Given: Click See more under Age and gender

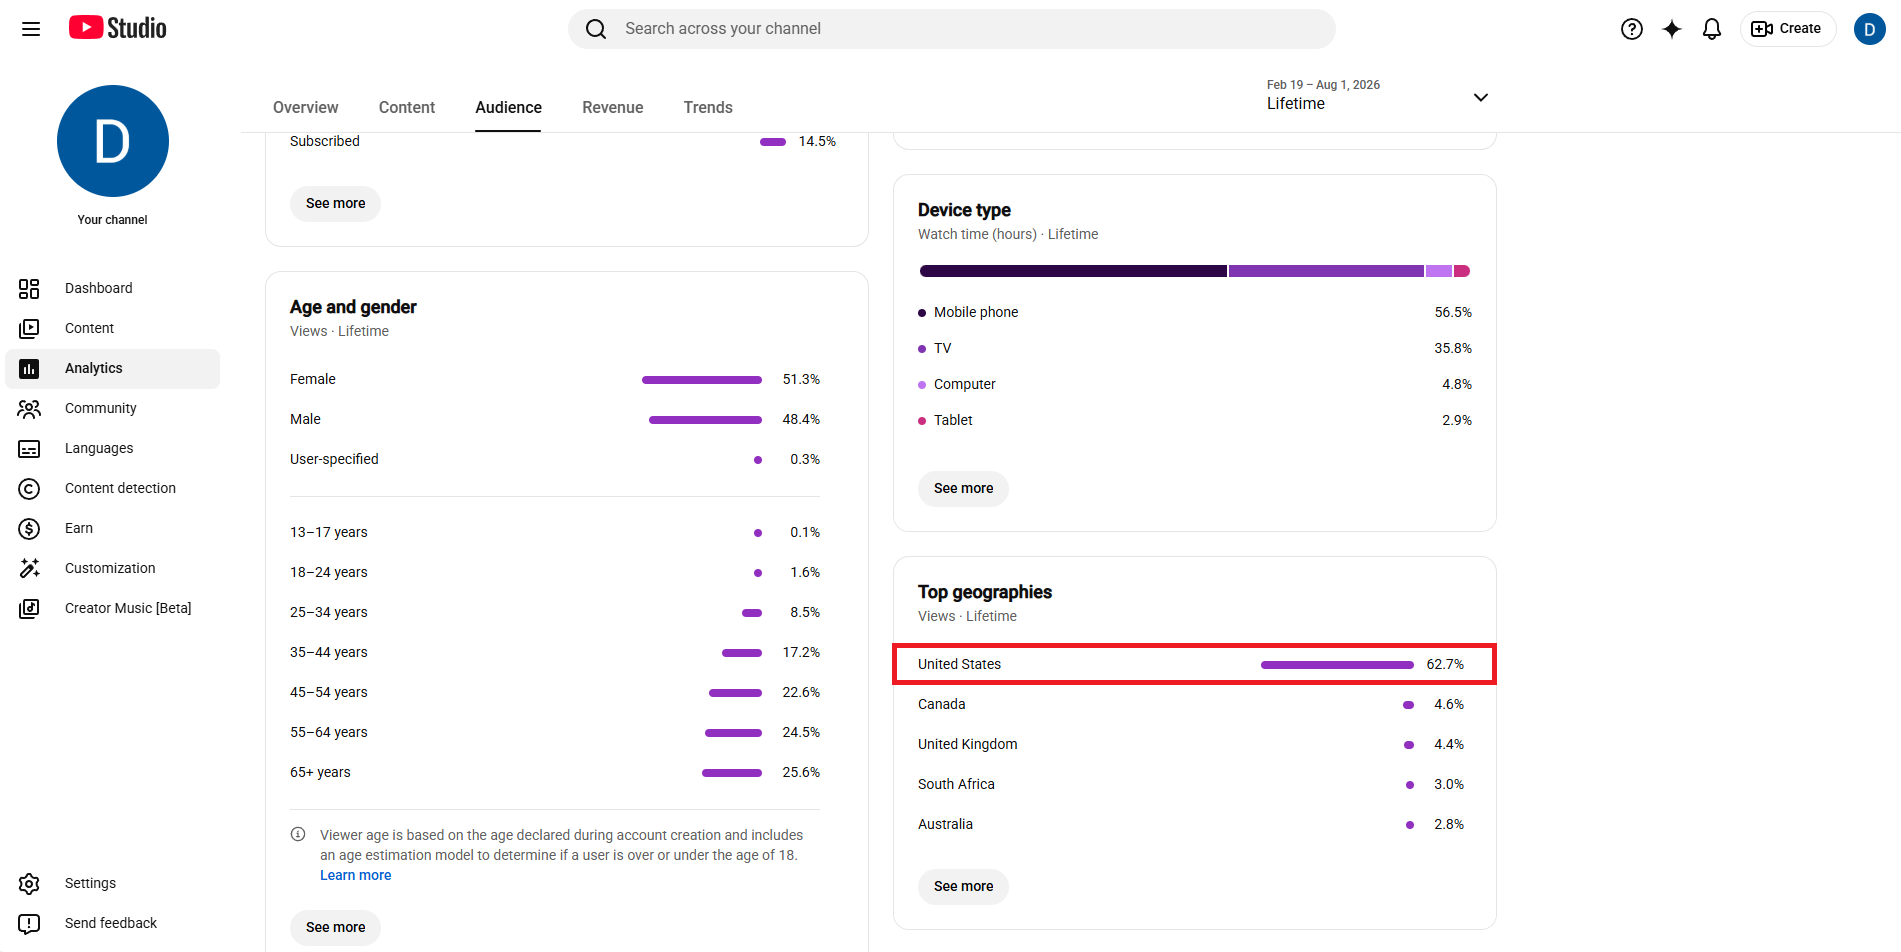Looking at the screenshot, I should click(x=335, y=927).
